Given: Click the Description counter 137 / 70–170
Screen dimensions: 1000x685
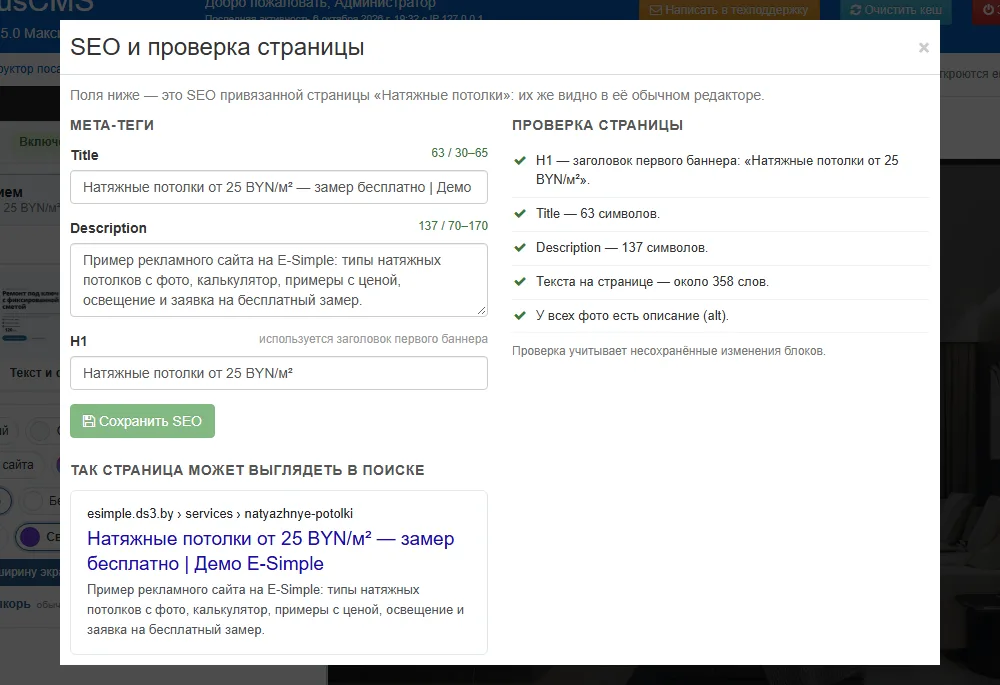Looking at the screenshot, I should 453,226.
